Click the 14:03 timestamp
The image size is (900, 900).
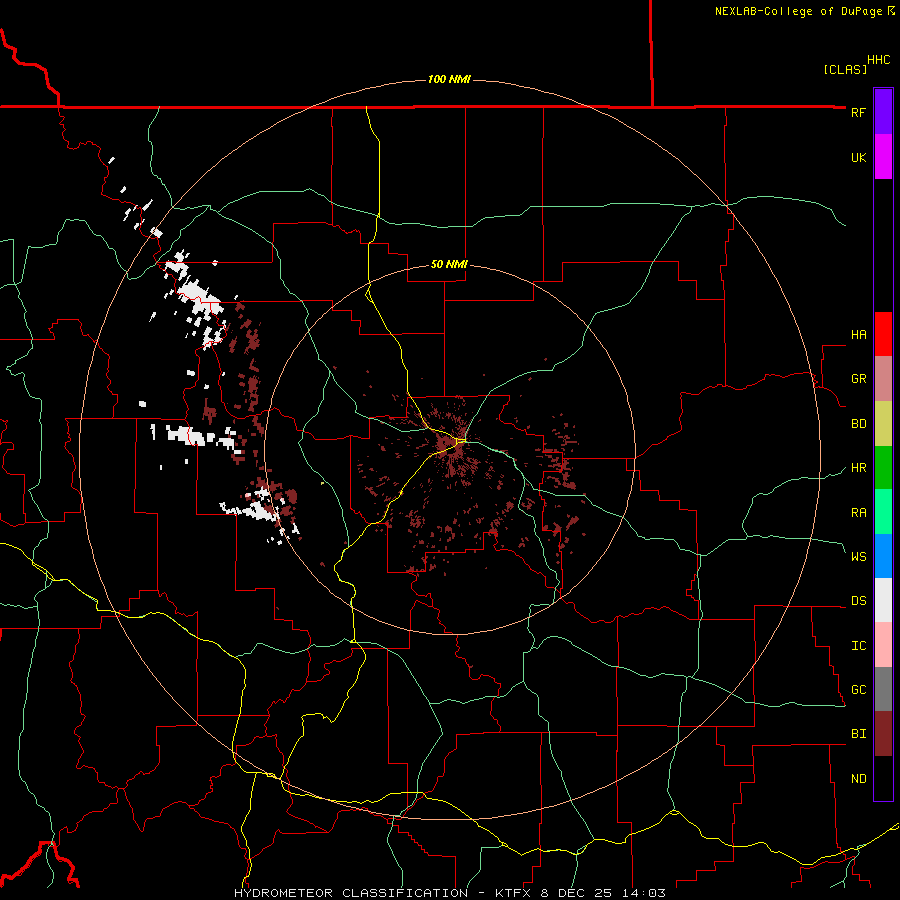pos(645,893)
